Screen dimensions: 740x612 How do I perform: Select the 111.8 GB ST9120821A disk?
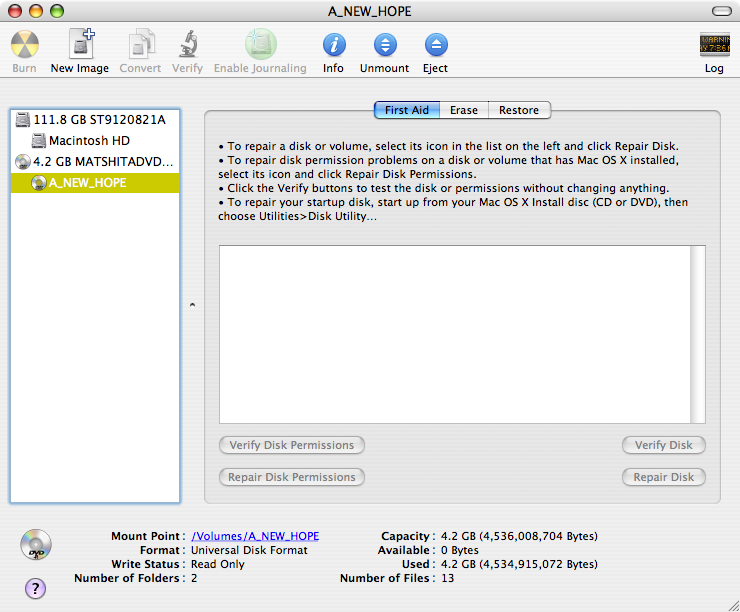point(99,119)
